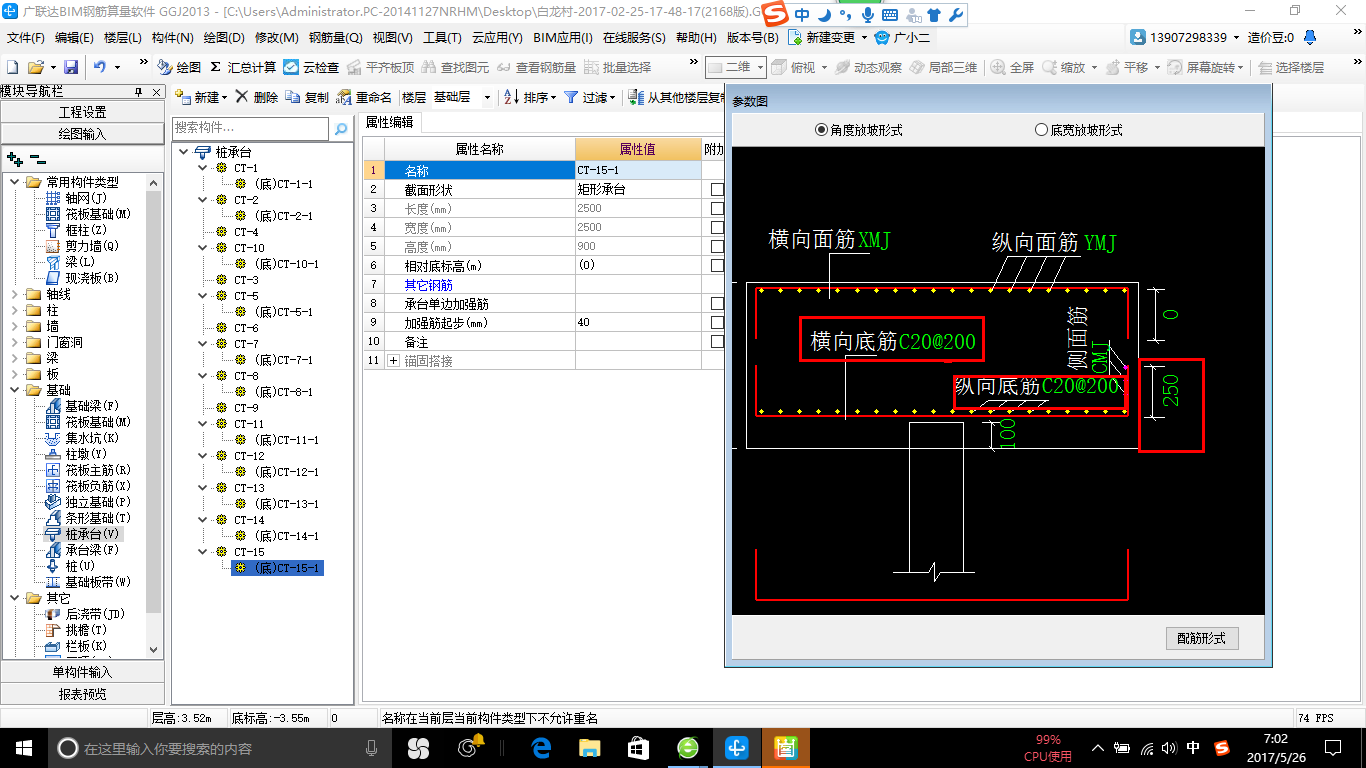1366x768 pixels.
Task: Expand the 门窗洞 folder
Action: (x=15, y=342)
